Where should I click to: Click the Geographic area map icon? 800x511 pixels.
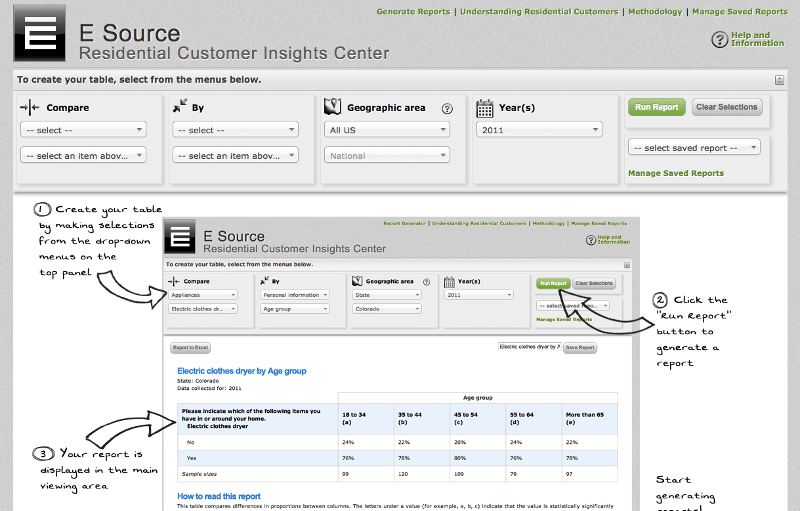(332, 106)
